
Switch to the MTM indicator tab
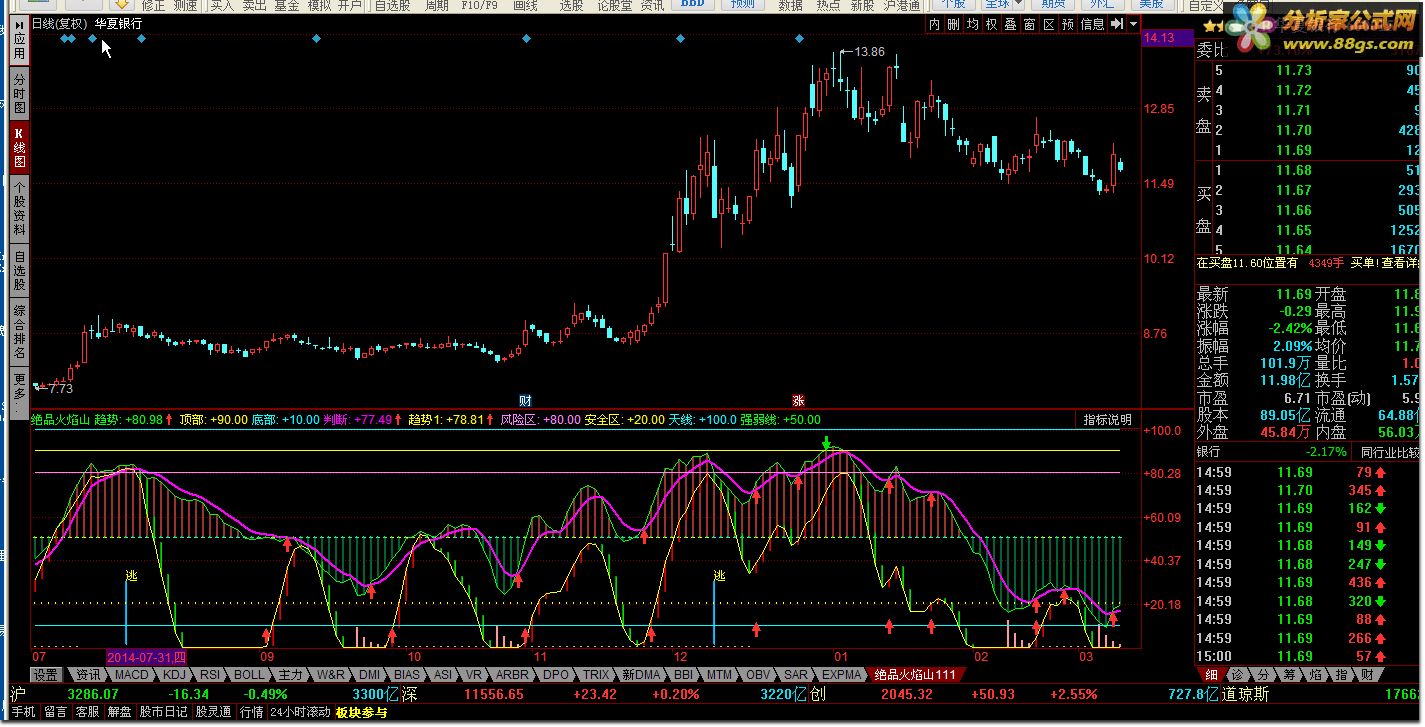coord(719,675)
